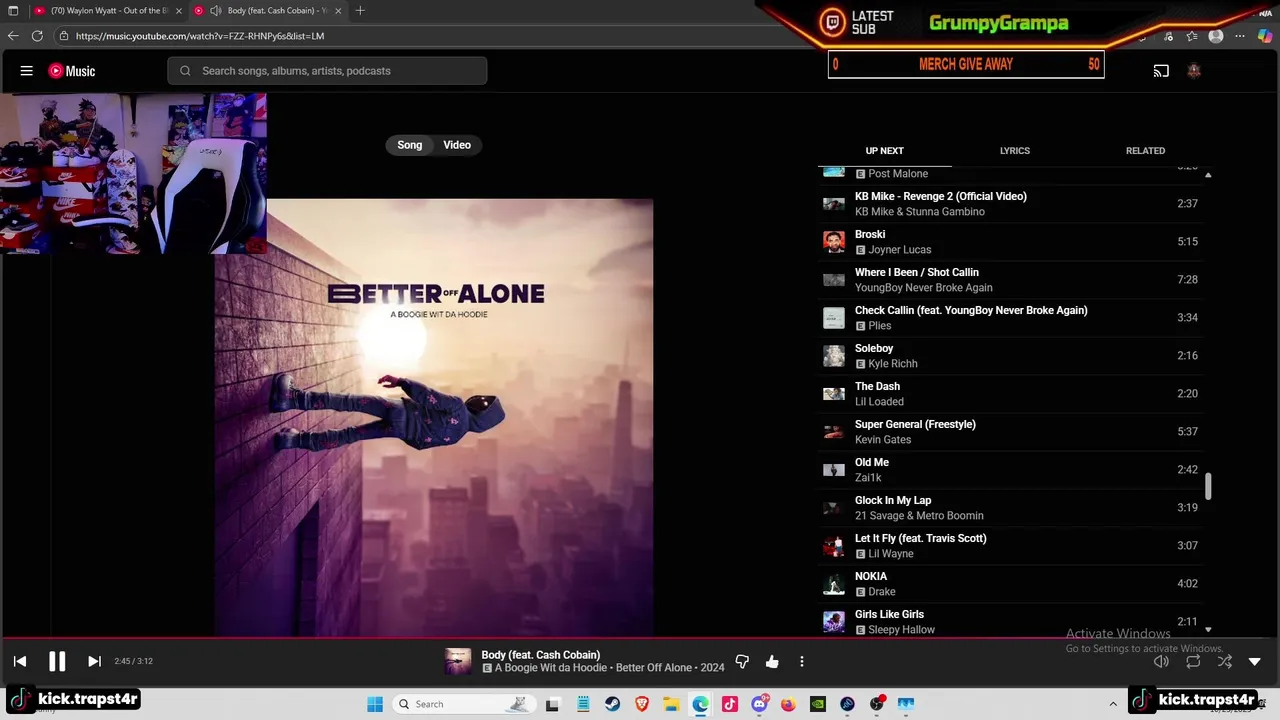Play Old Me by Zai1k
Image resolution: width=1280 pixels, height=720 pixels.
1010,469
